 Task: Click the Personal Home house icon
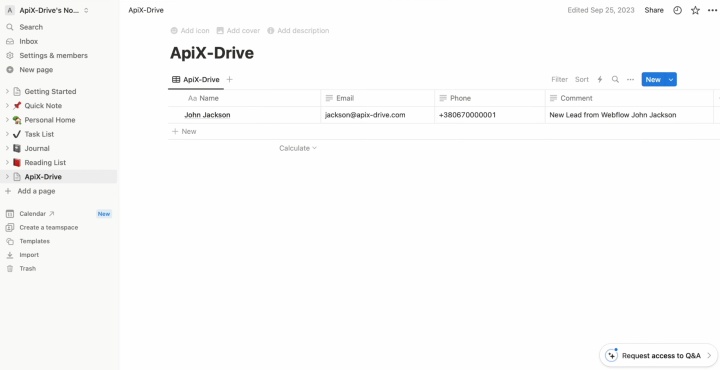(x=17, y=120)
